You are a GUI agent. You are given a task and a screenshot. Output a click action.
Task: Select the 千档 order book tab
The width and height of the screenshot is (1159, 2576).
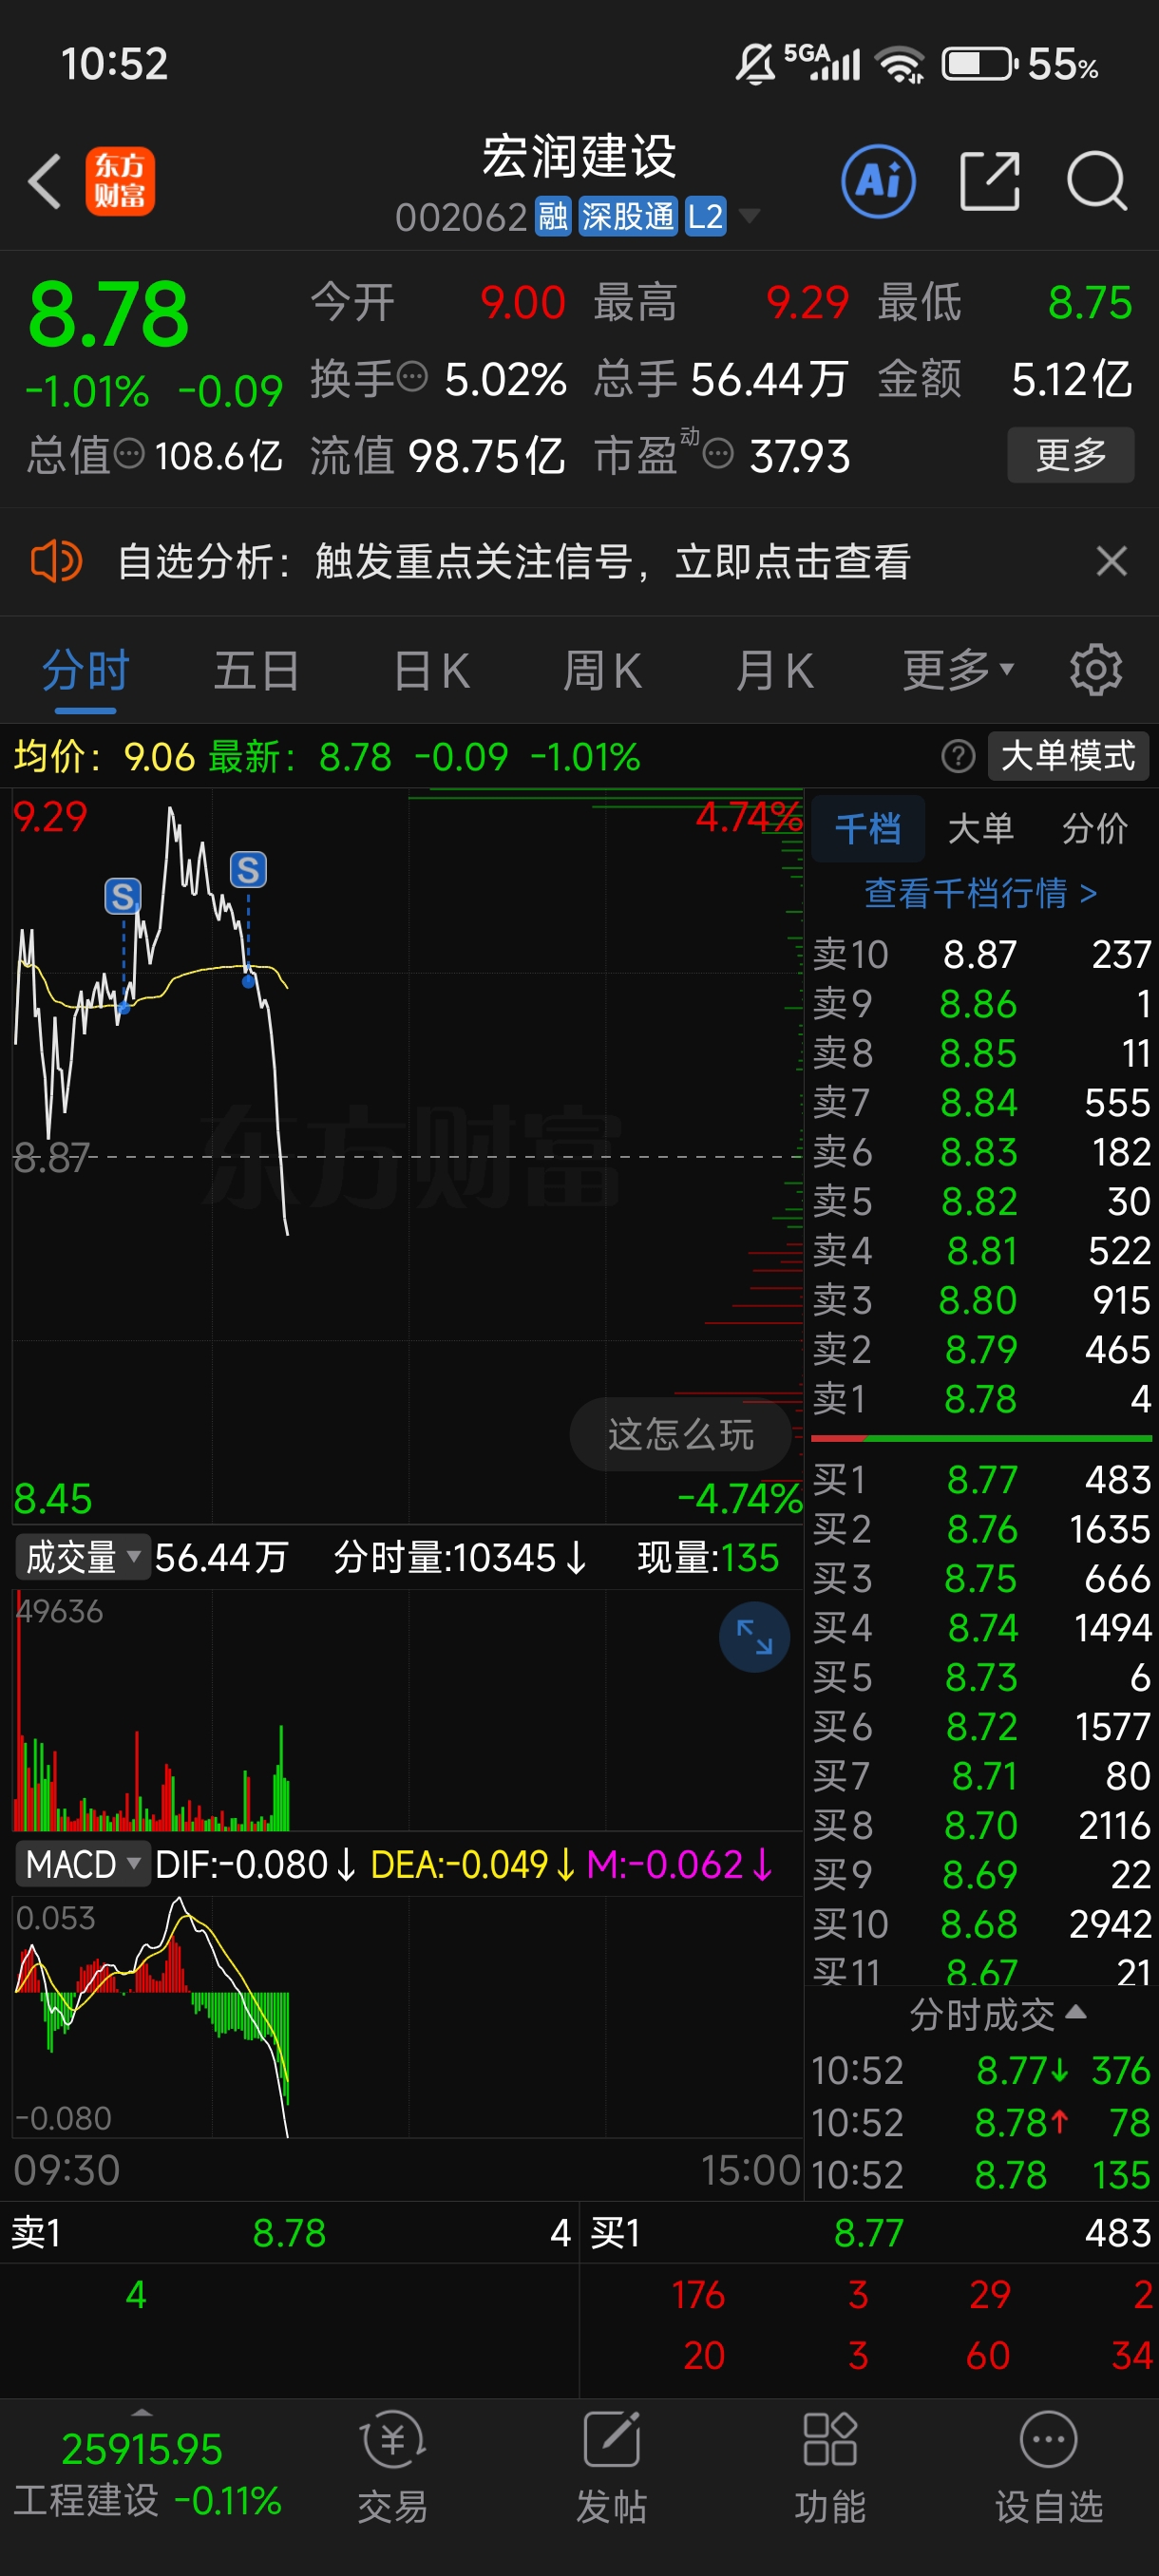pos(868,828)
